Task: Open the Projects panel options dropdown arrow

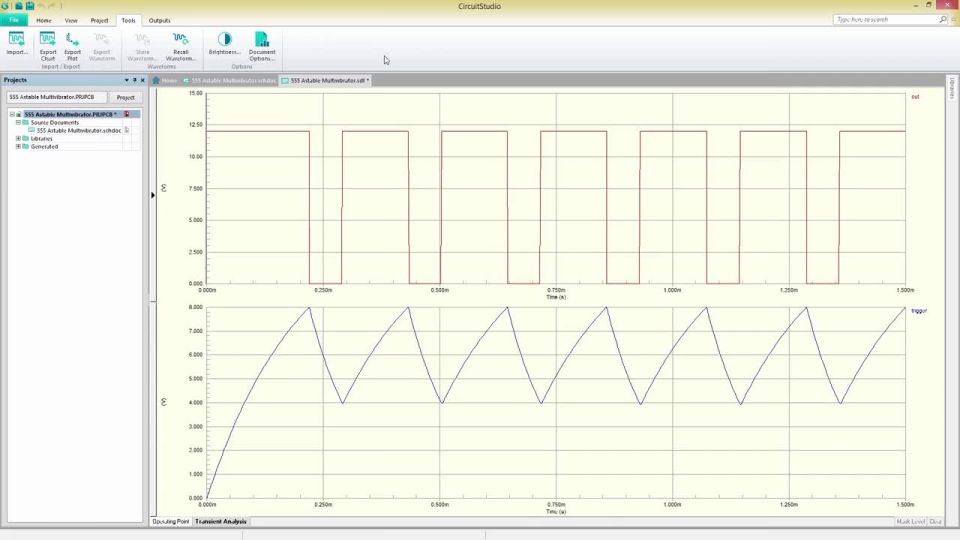Action: pyautogui.click(x=127, y=80)
